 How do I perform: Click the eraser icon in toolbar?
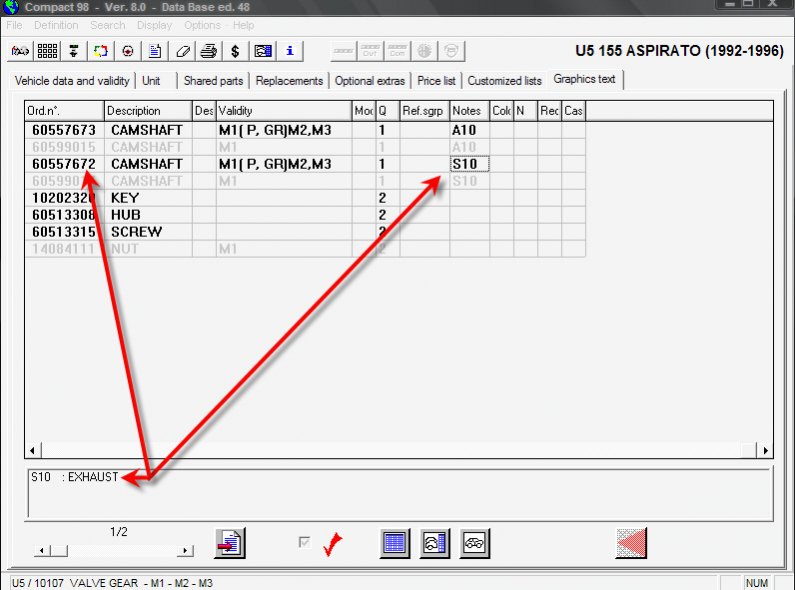(x=182, y=51)
